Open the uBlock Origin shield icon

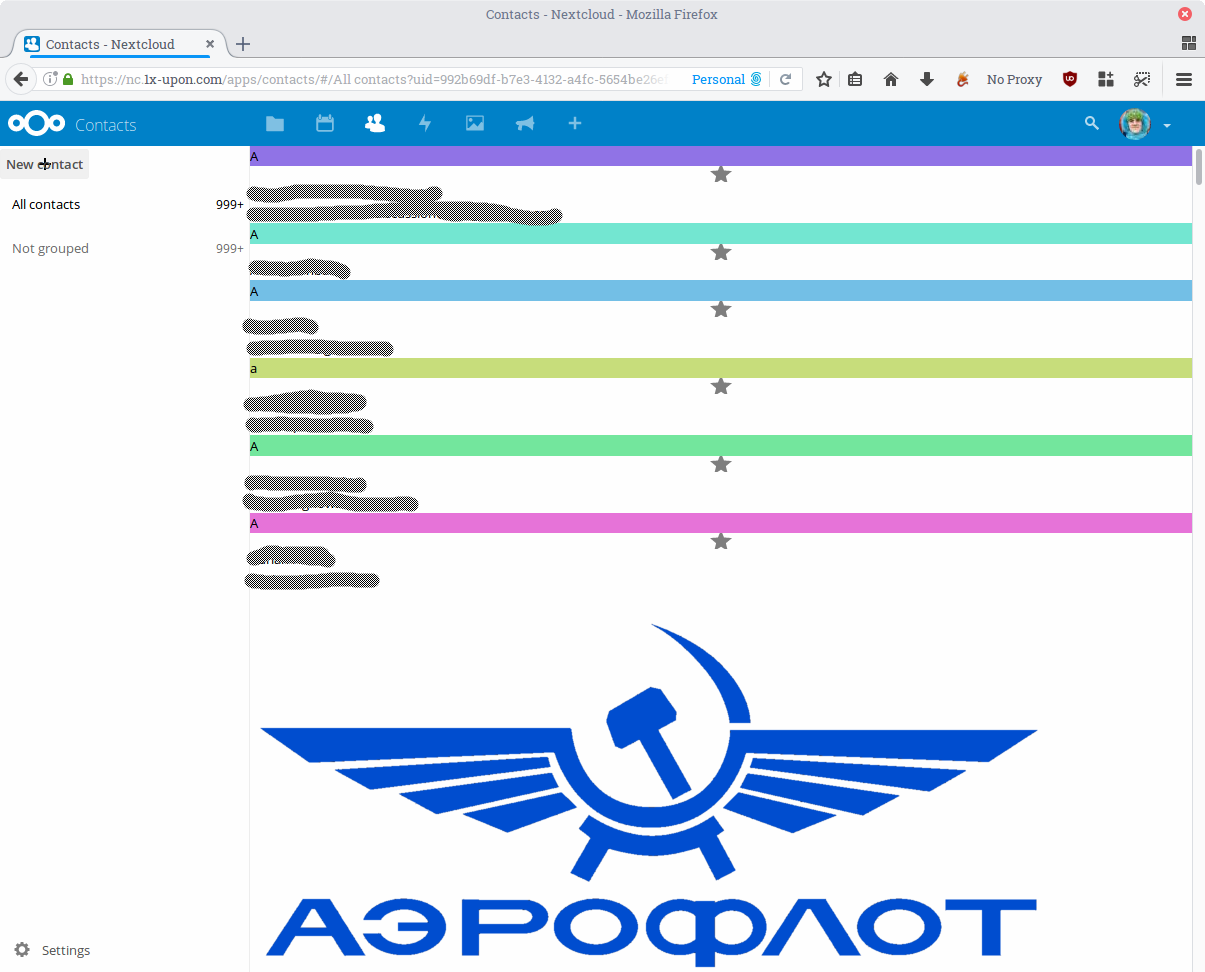click(1070, 79)
